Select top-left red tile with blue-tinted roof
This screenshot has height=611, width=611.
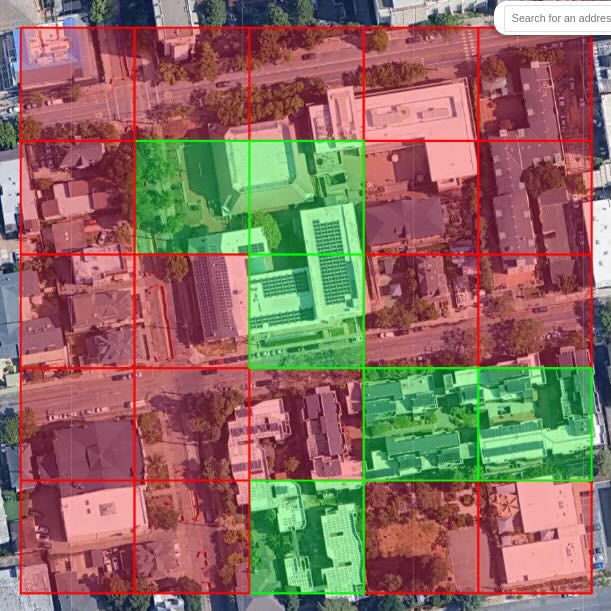pyautogui.click(x=78, y=84)
